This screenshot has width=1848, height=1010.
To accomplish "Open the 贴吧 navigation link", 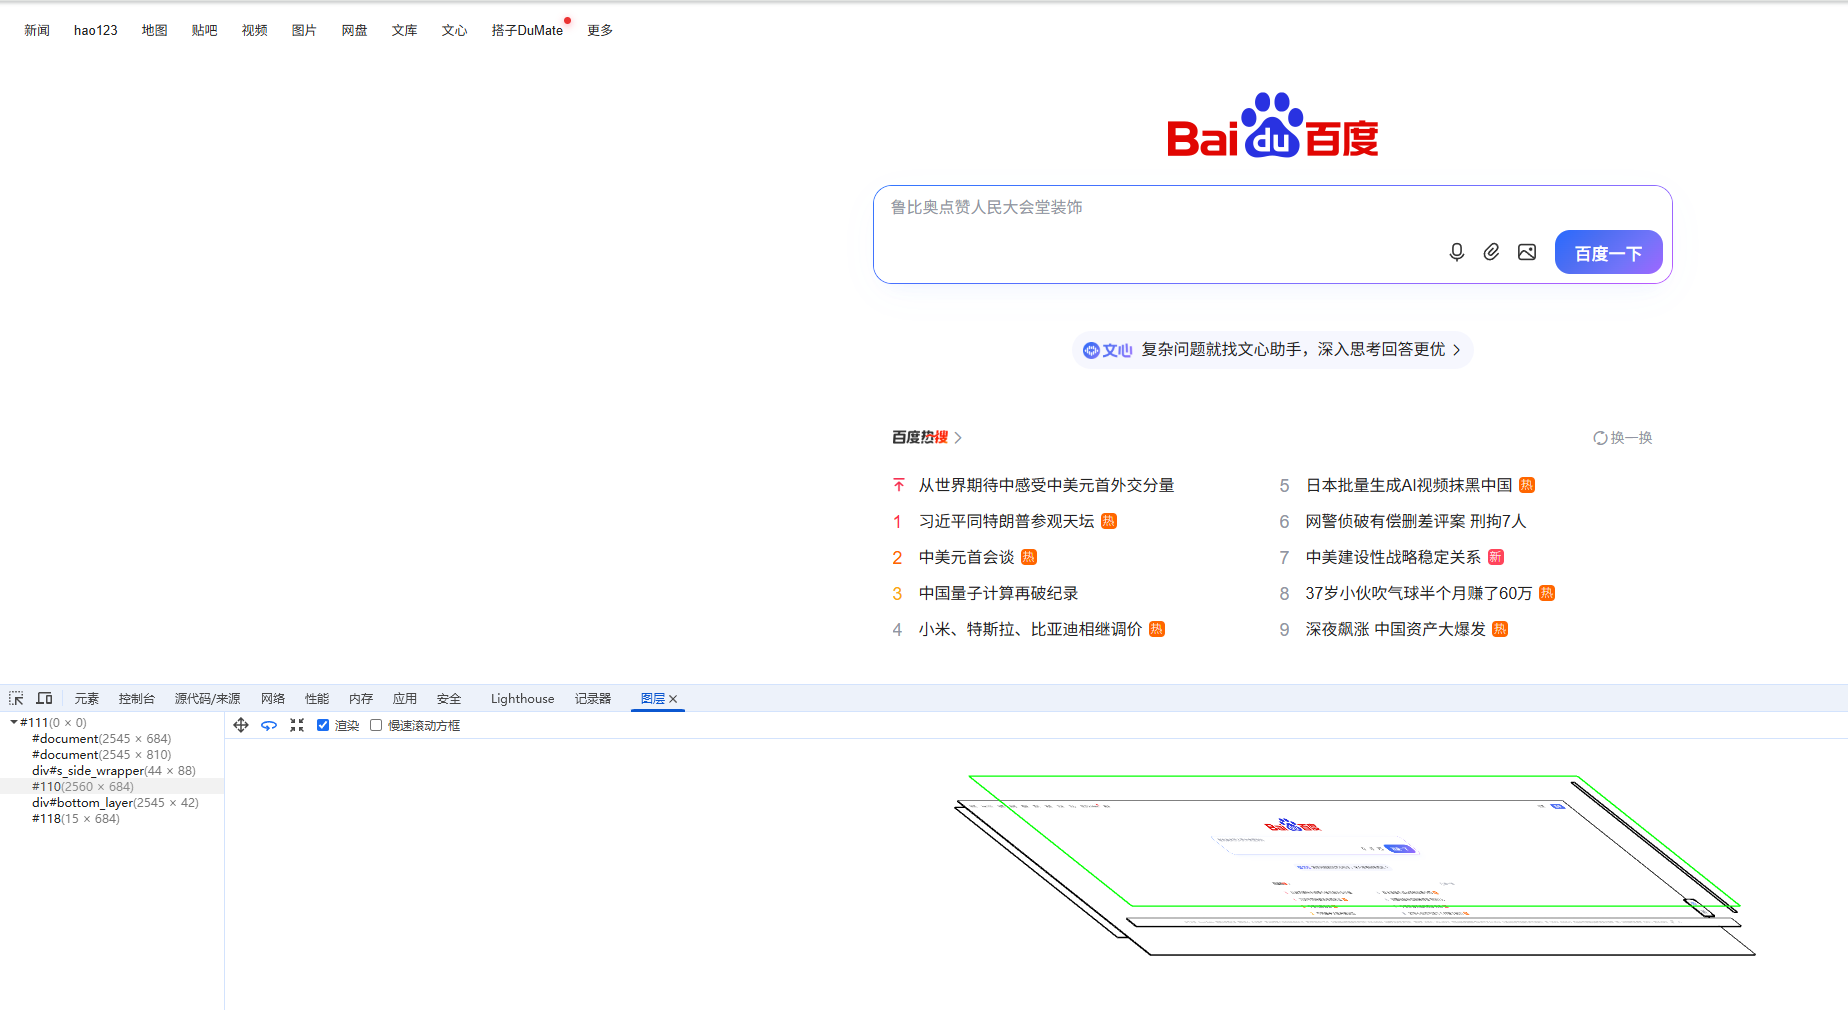I will (x=205, y=30).
